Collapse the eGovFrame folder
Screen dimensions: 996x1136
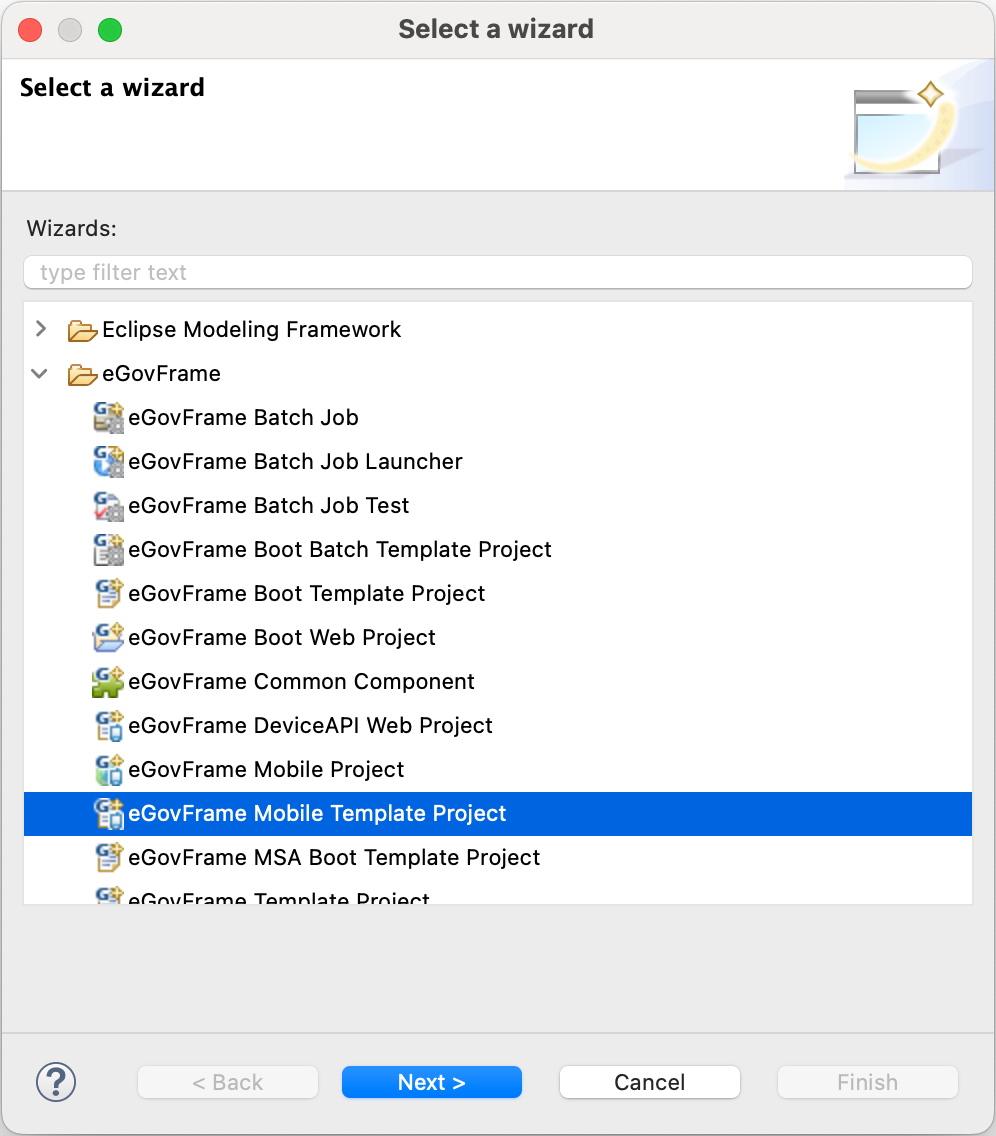pos(40,374)
